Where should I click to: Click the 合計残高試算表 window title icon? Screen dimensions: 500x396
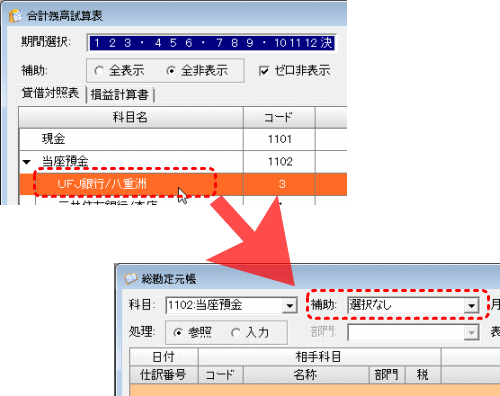tap(15, 16)
